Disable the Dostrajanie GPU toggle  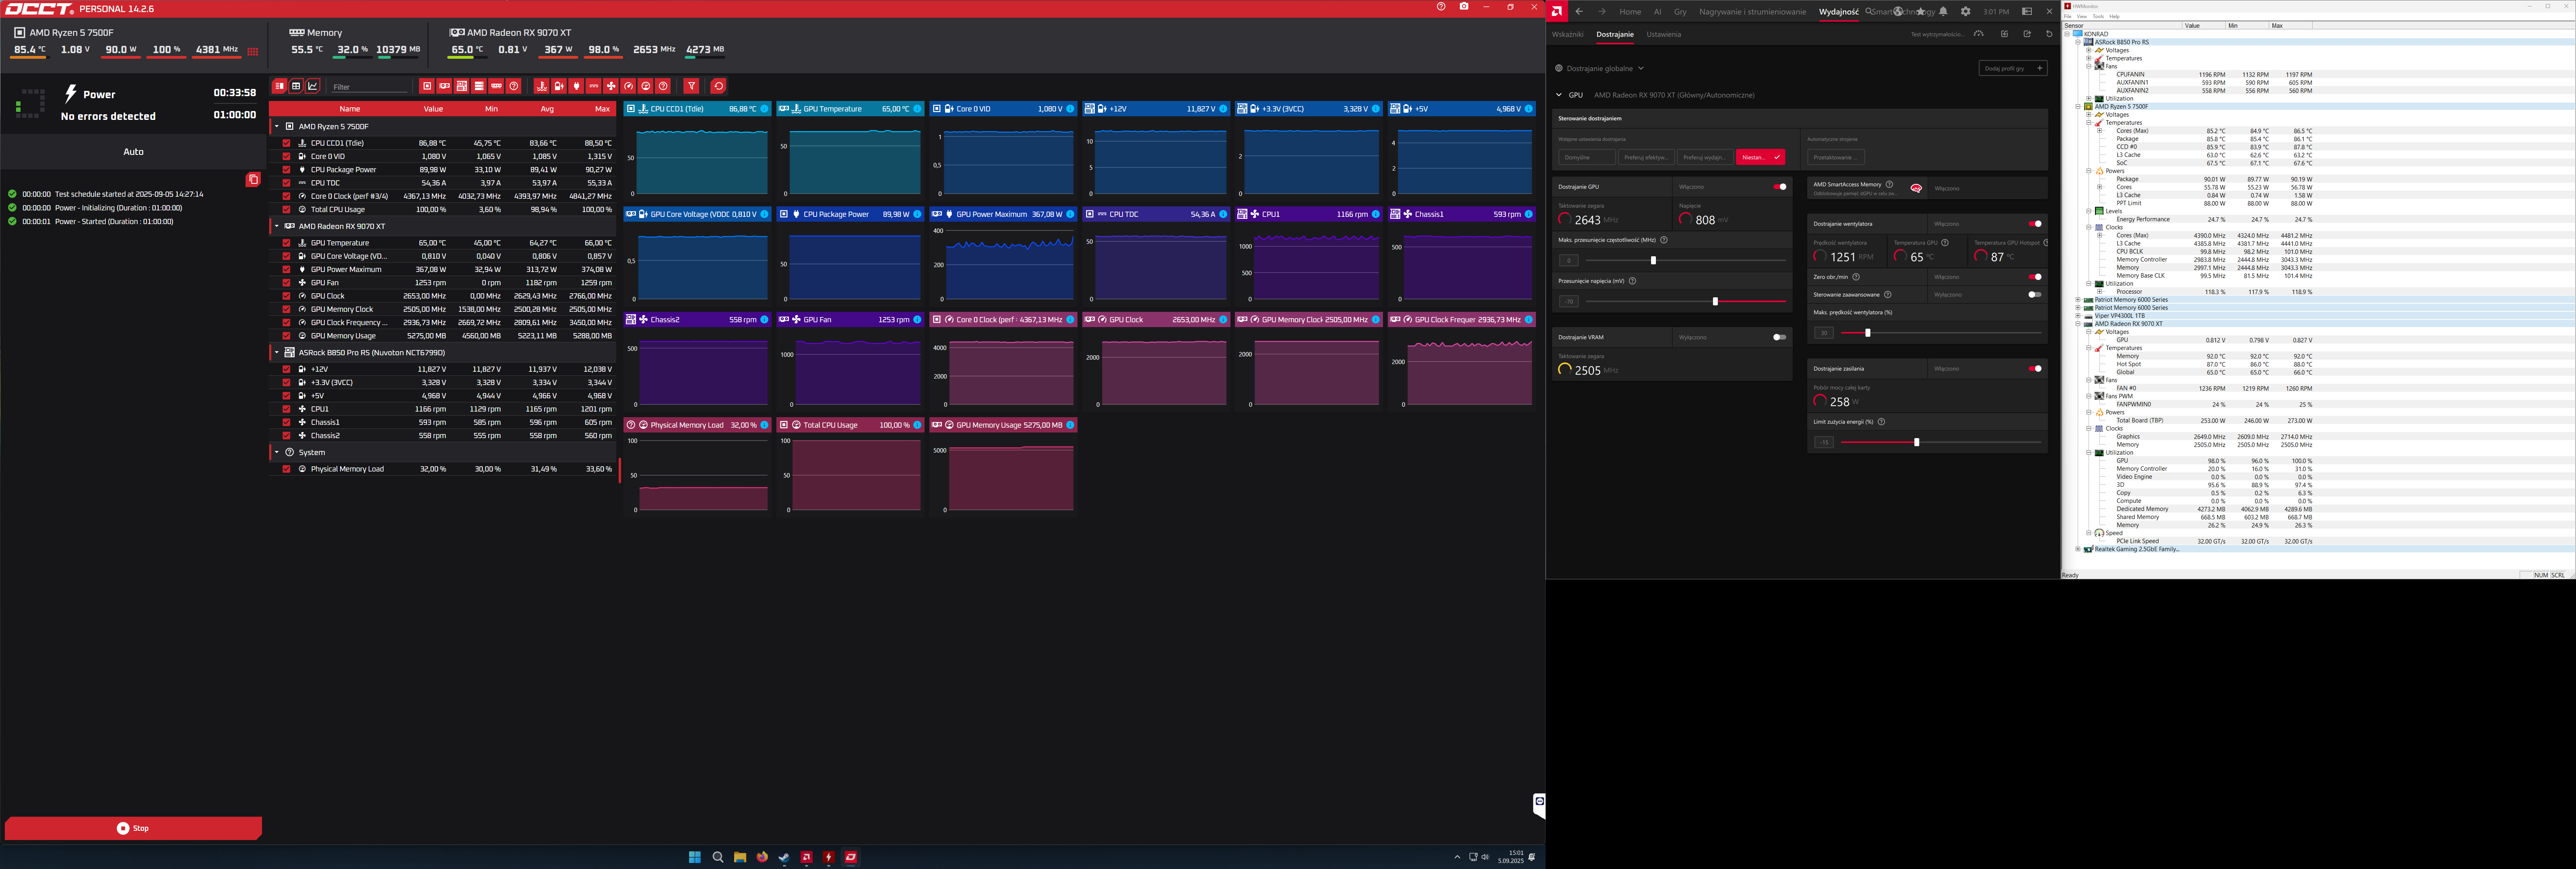[1779, 187]
